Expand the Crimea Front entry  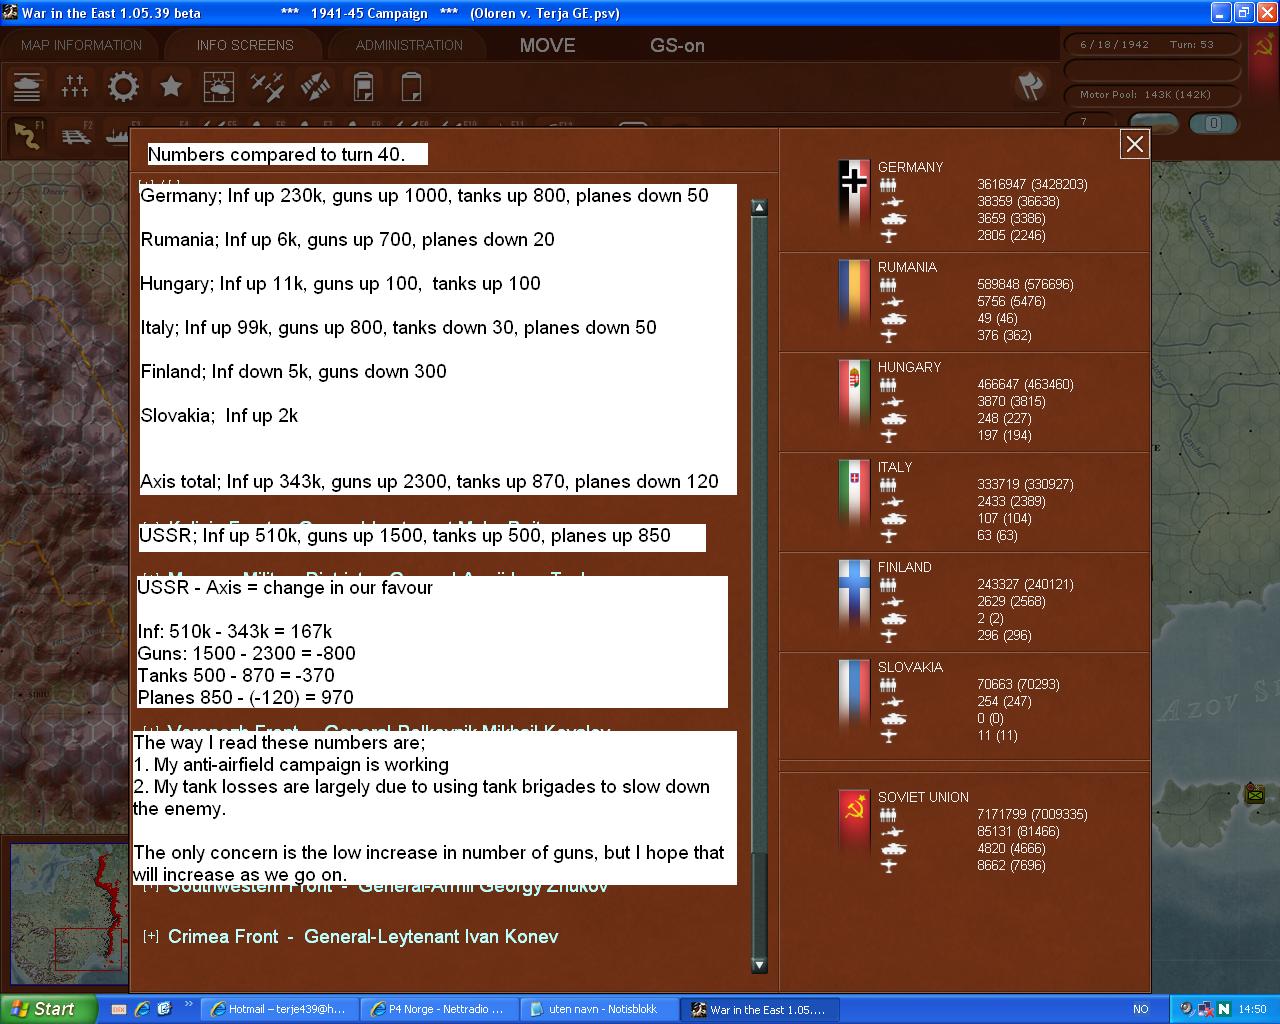coord(151,937)
